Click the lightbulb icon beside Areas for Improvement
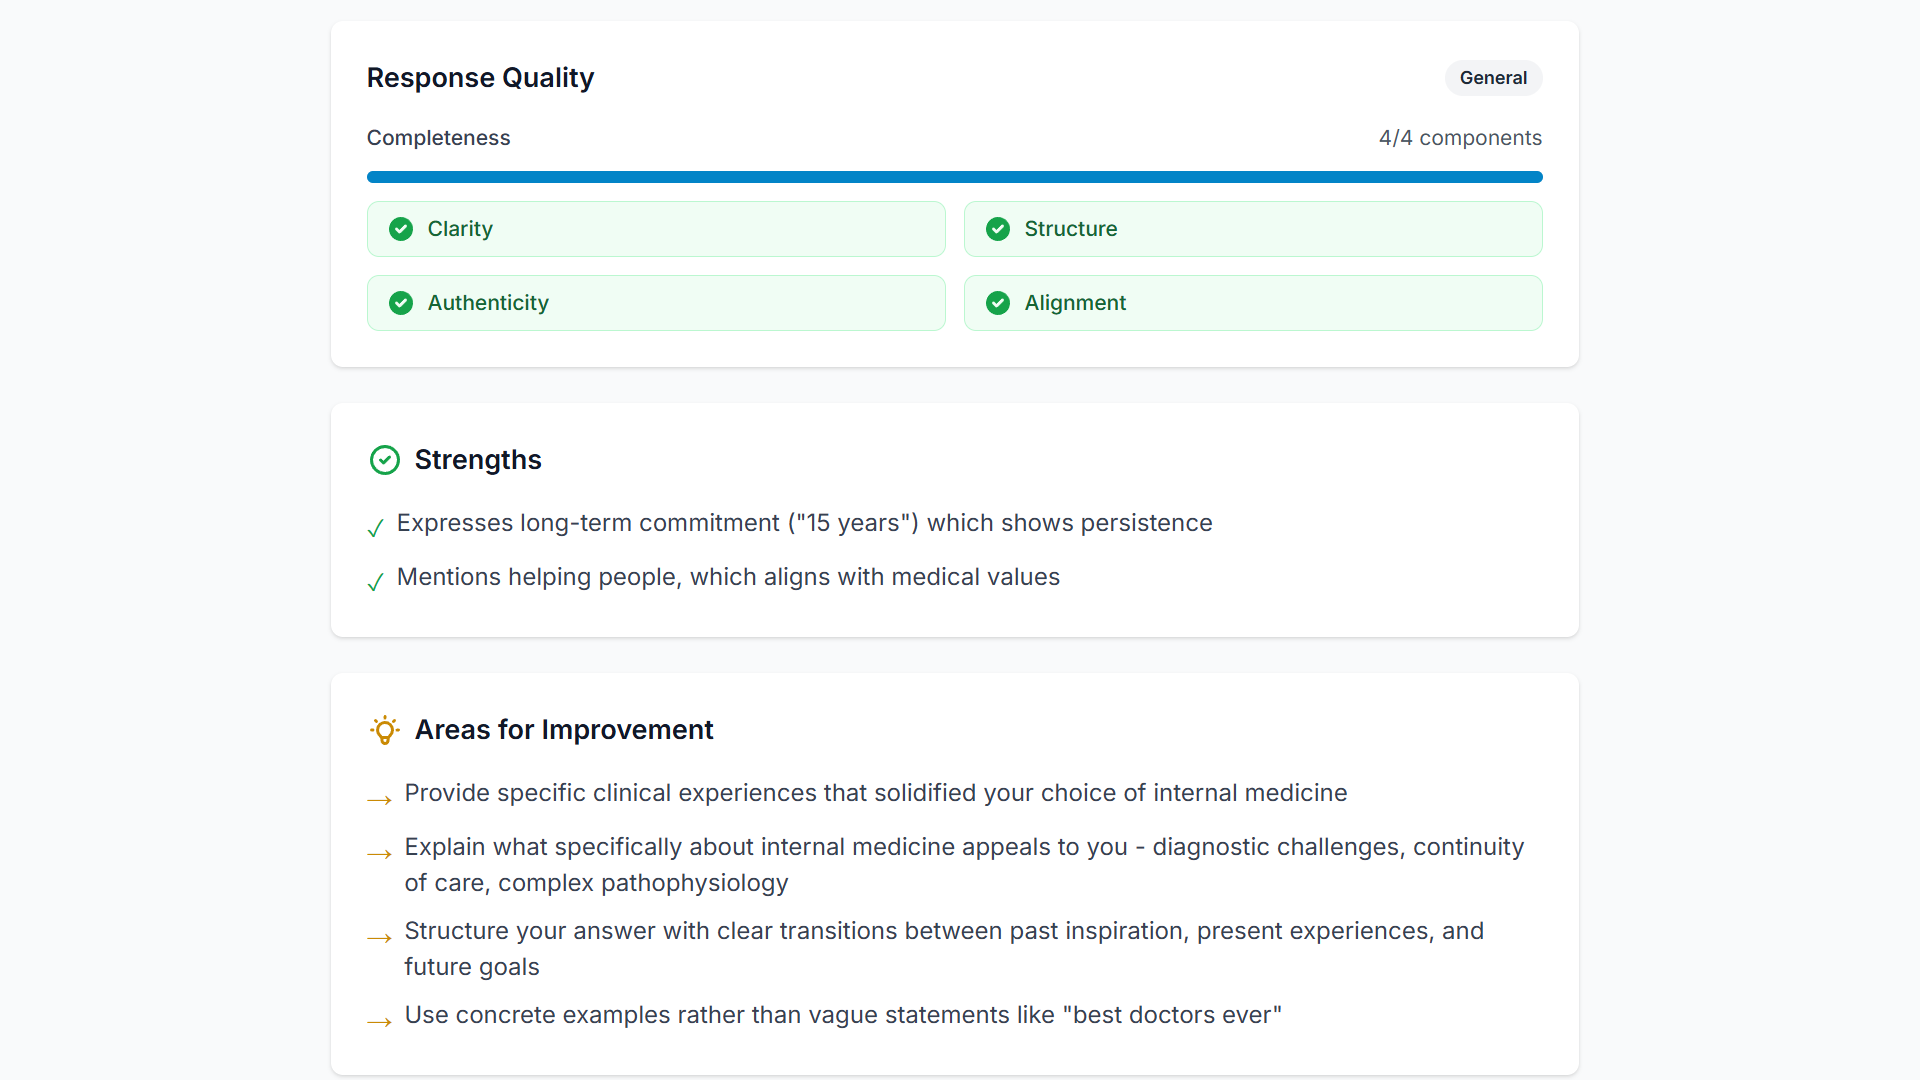 385,730
